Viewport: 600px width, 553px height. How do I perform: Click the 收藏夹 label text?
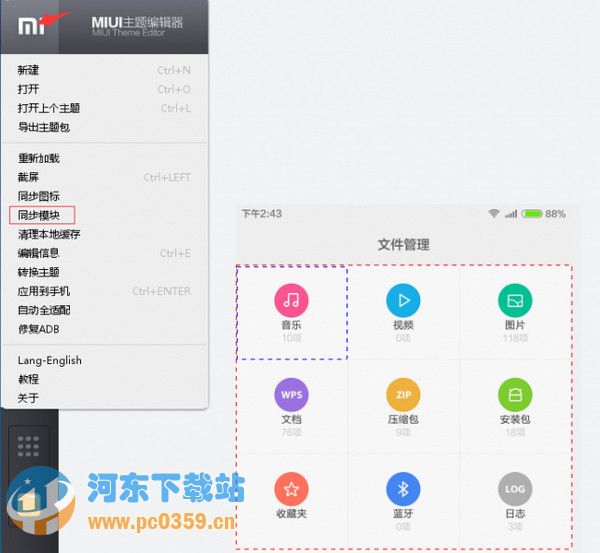(x=292, y=514)
